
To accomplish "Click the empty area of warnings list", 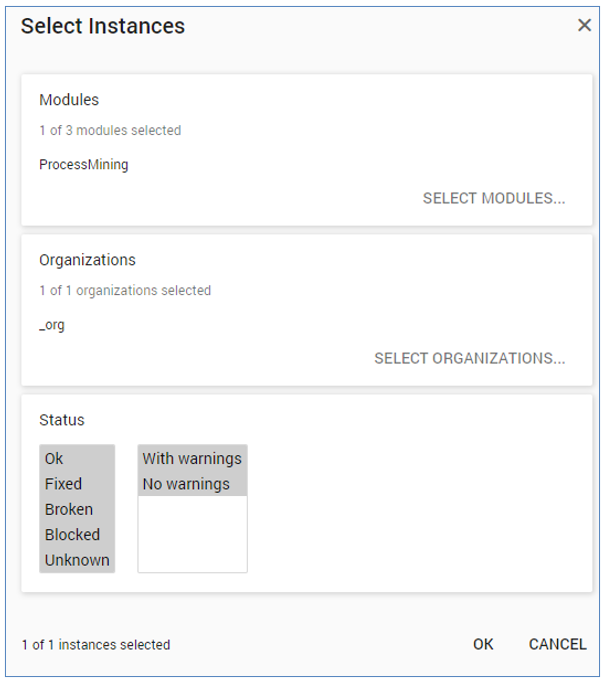I will [192, 535].
